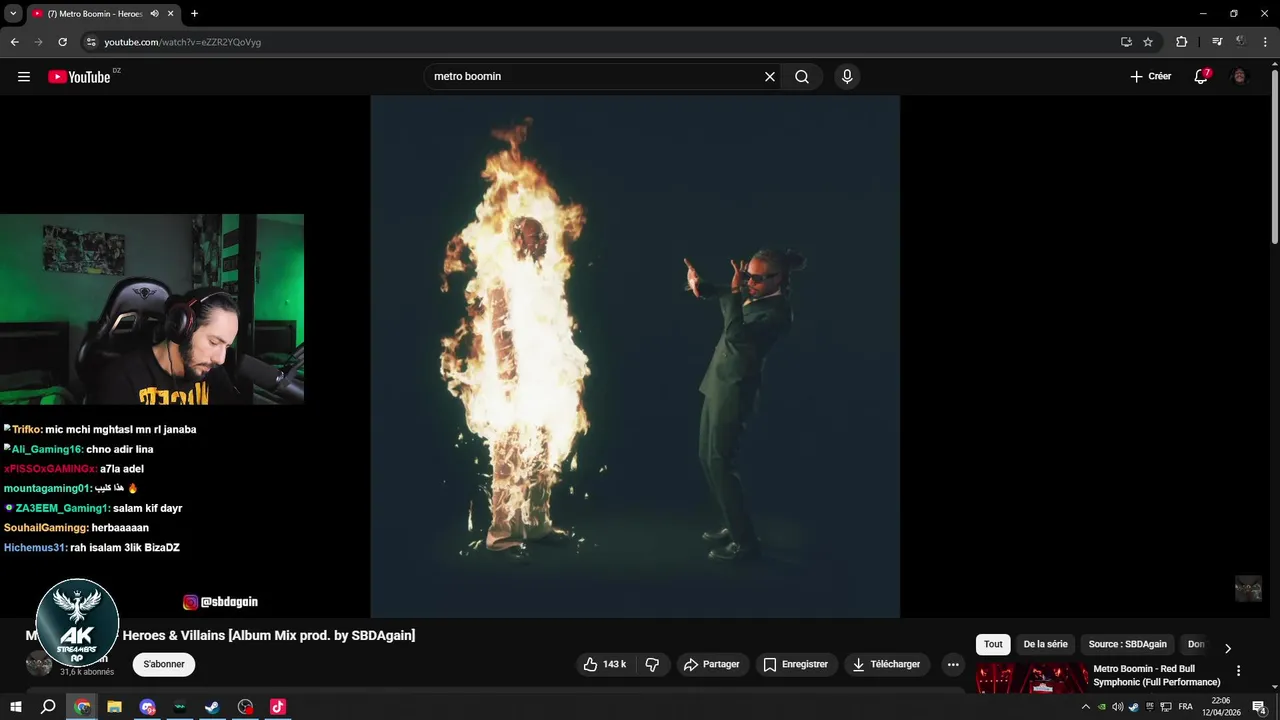Open Steam from the taskbar

(x=212, y=707)
